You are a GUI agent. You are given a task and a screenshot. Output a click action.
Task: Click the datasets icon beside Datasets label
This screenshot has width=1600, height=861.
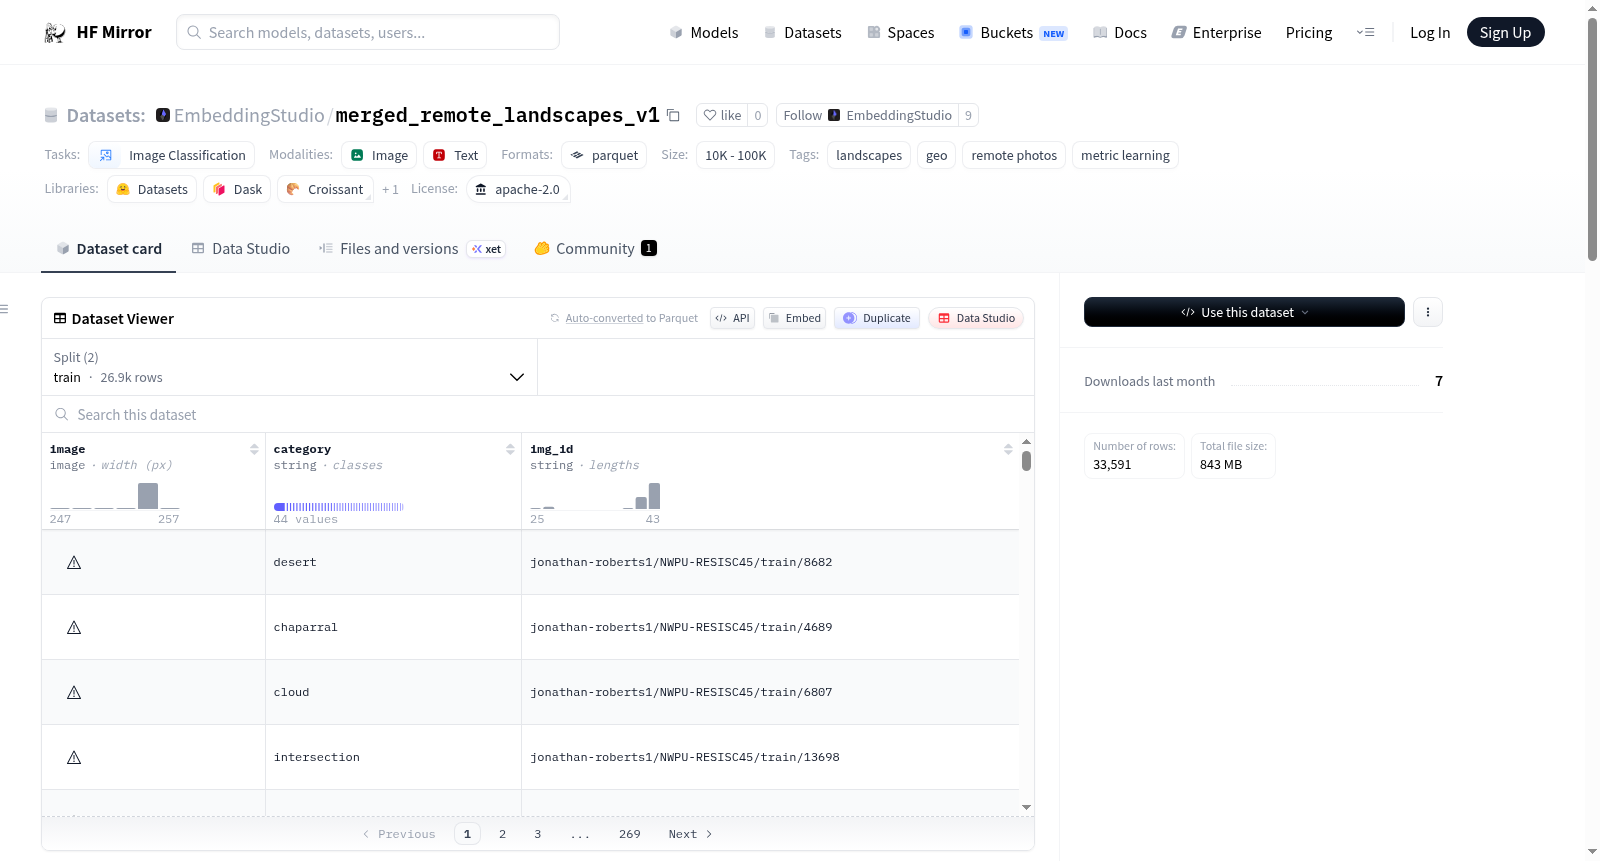click(51, 116)
